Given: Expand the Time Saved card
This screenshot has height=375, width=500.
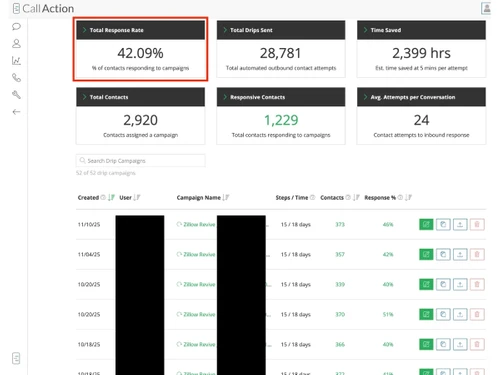Looking at the screenshot, I should 365,30.
